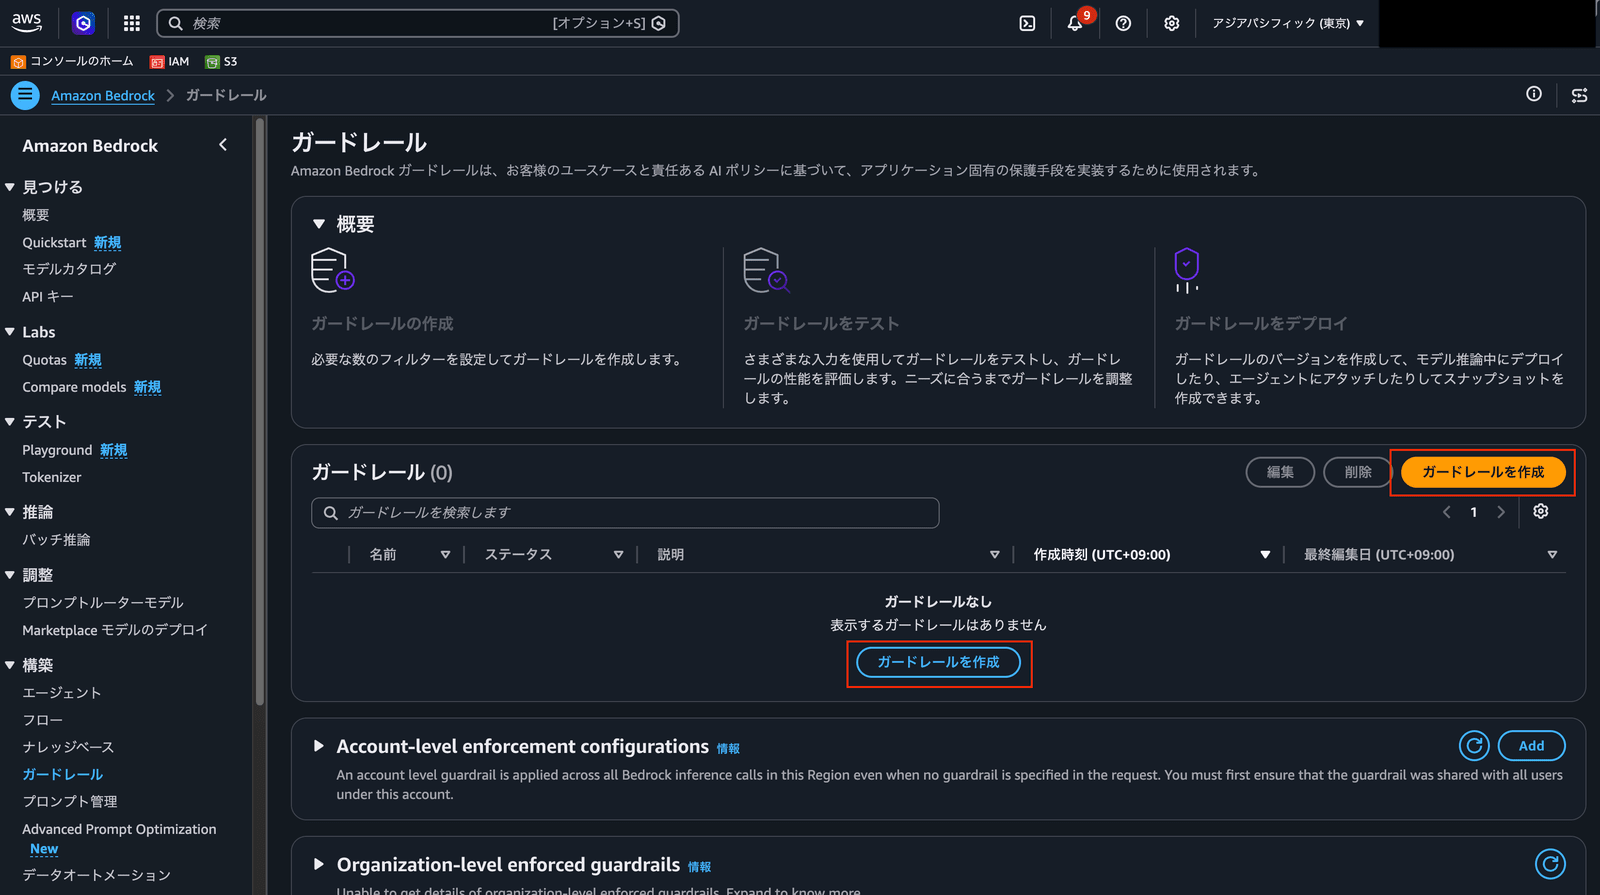The image size is (1600, 895).
Task: Click the AWS logo
Action: tap(27, 22)
